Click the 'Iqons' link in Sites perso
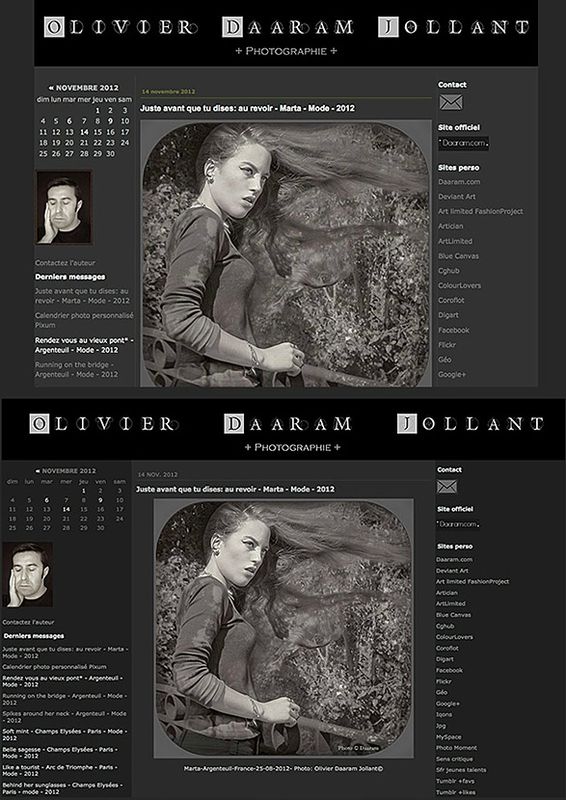566x800 pixels. 444,714
